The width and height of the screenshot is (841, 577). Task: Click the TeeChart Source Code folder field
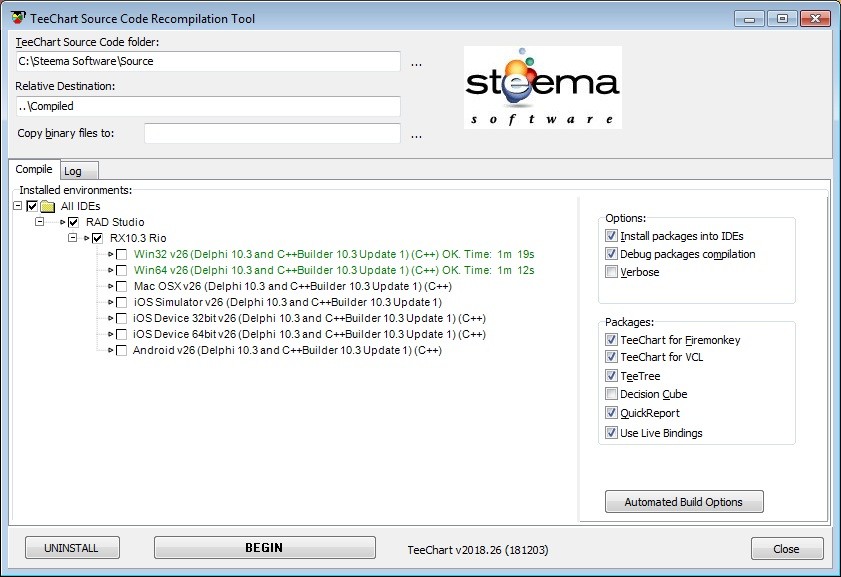[208, 61]
